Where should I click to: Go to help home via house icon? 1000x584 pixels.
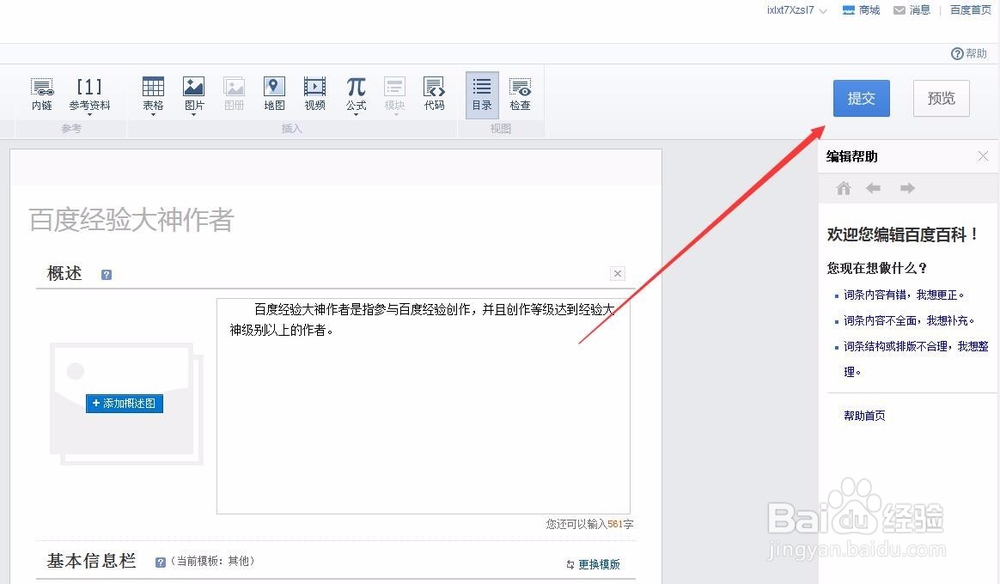(844, 188)
